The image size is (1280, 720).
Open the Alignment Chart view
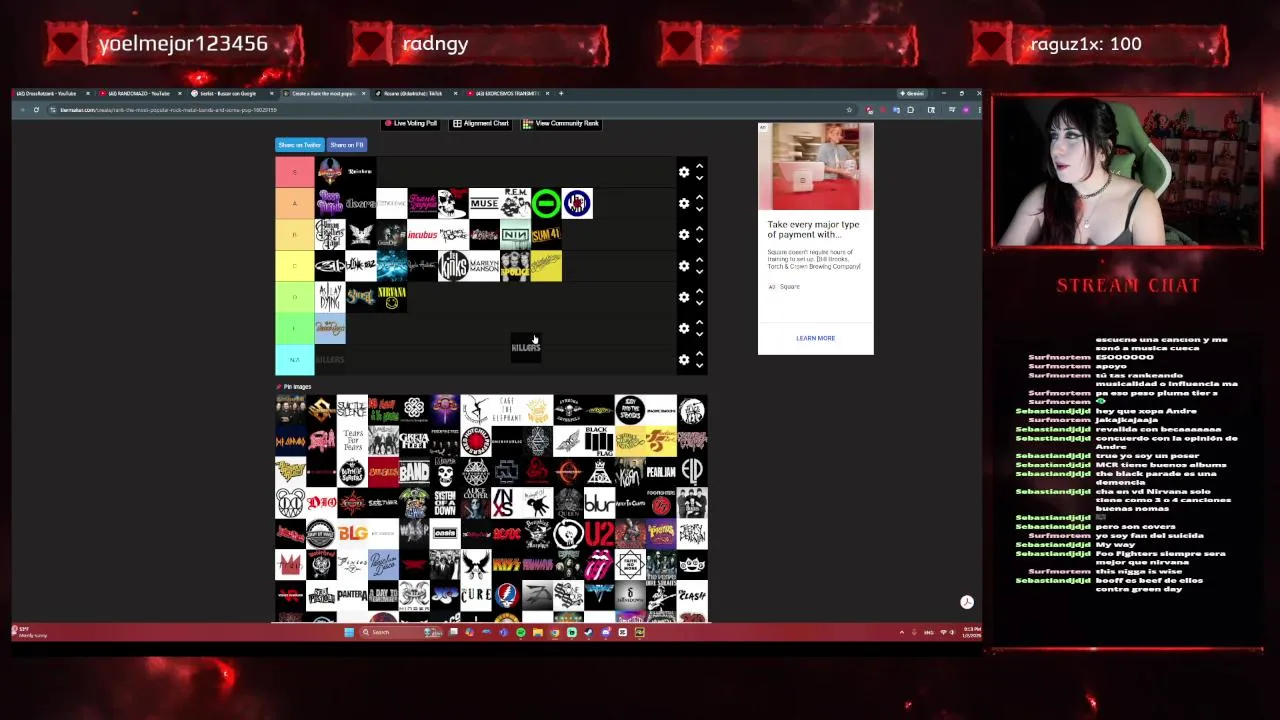point(481,123)
